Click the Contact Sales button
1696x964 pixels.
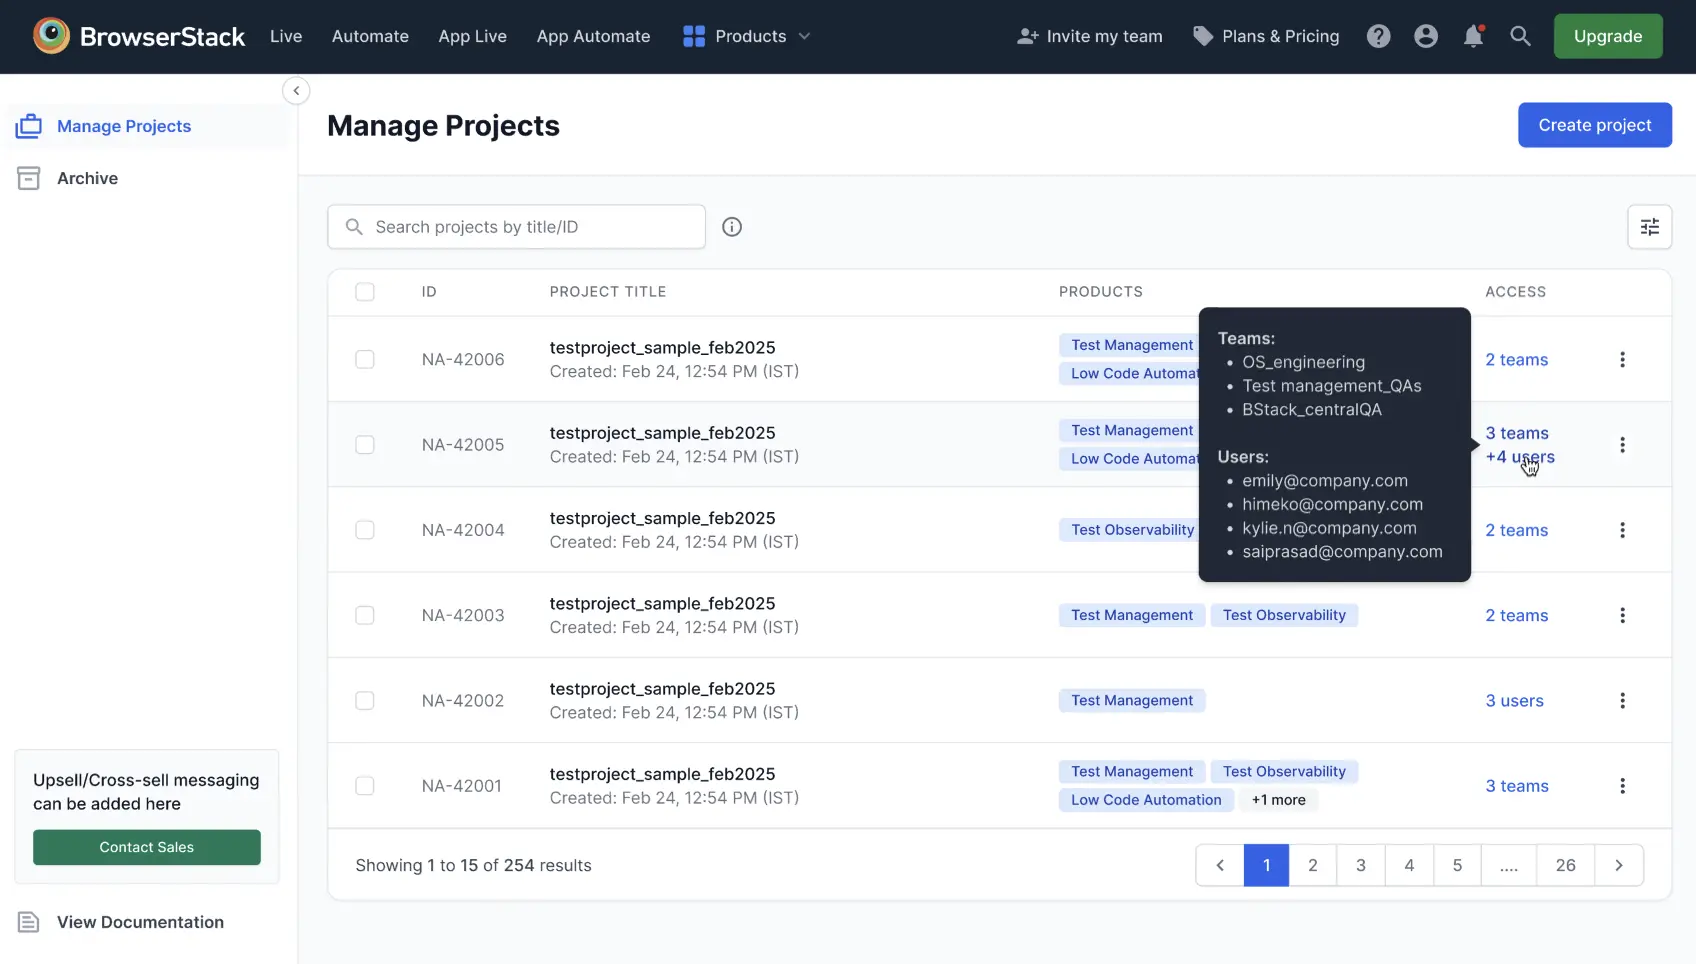tap(147, 847)
